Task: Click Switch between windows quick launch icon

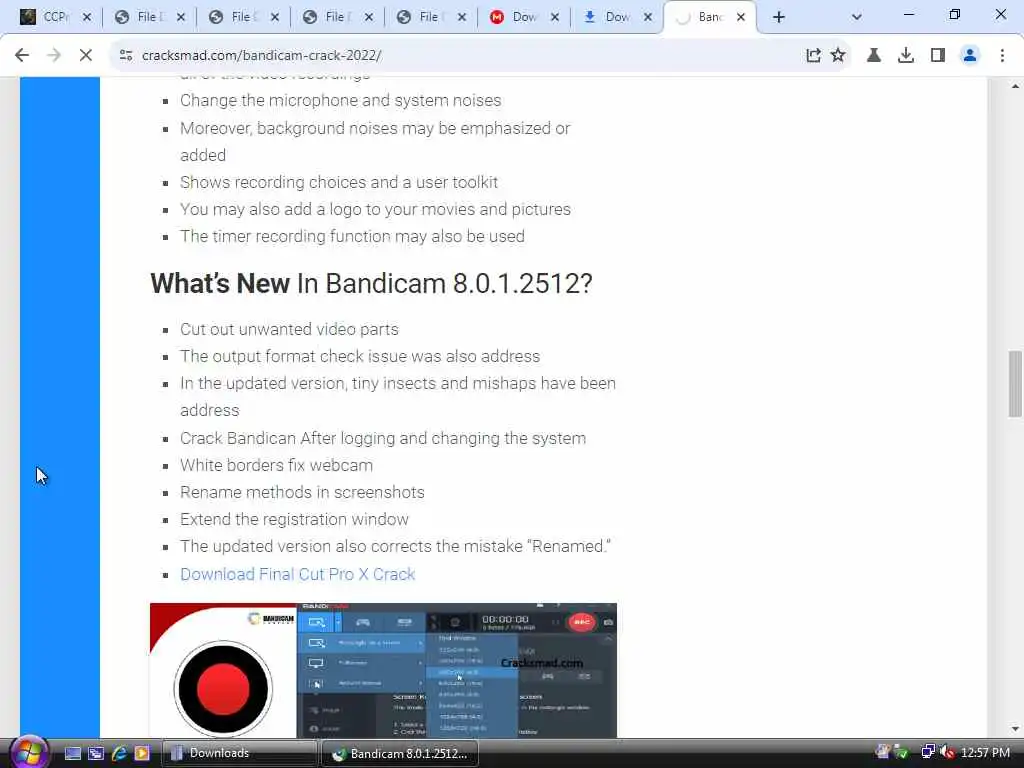Action: click(96, 754)
